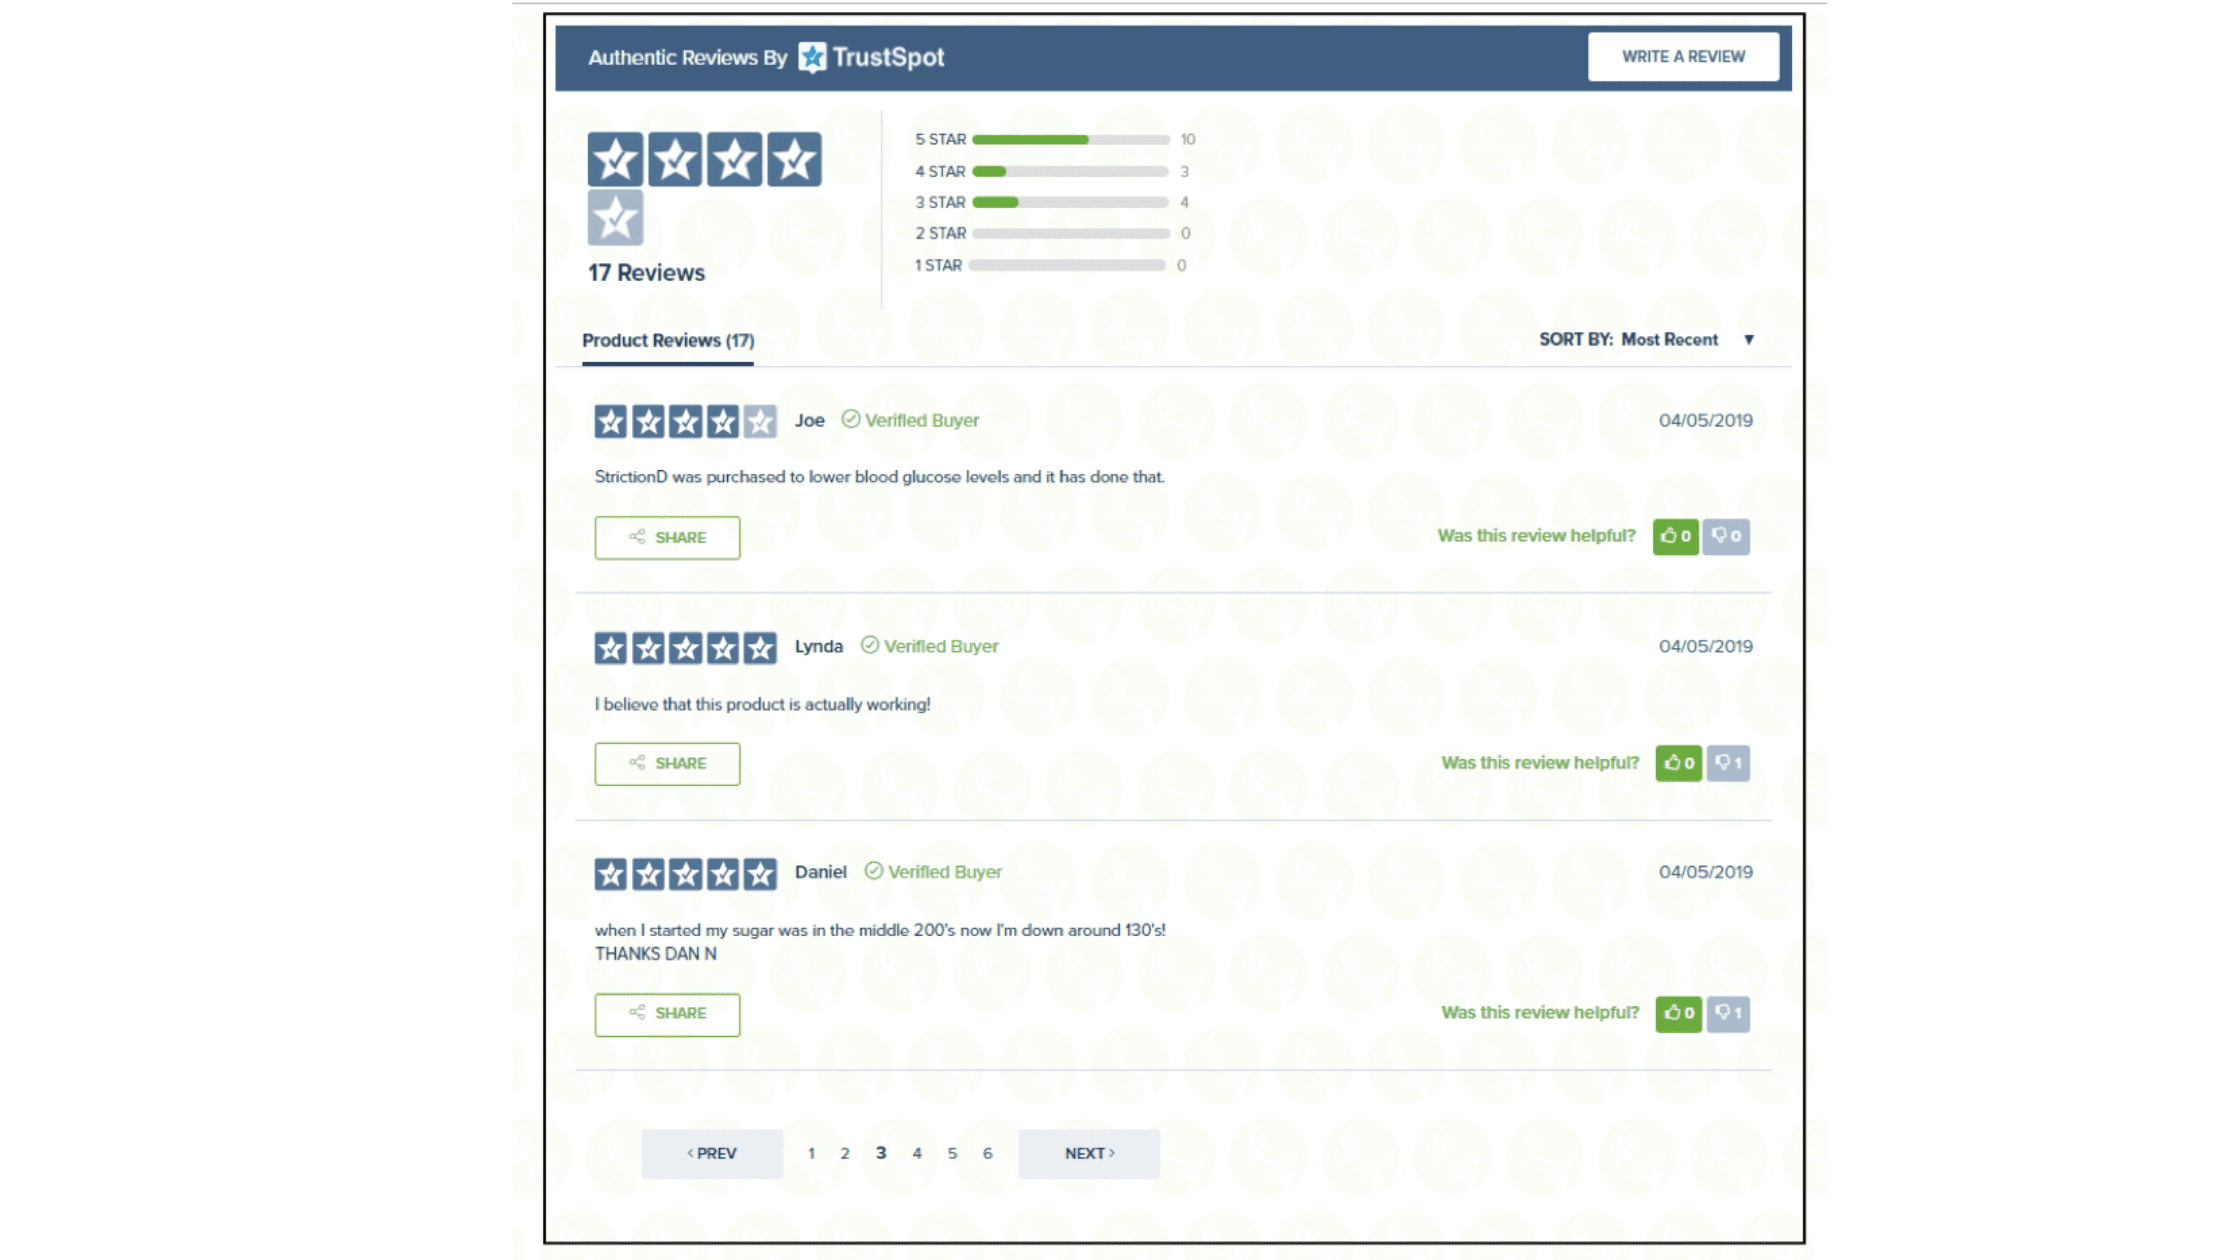This screenshot has height=1260, width=2240.
Task: Filter by the 5 STAR rating bar
Action: pos(1070,139)
